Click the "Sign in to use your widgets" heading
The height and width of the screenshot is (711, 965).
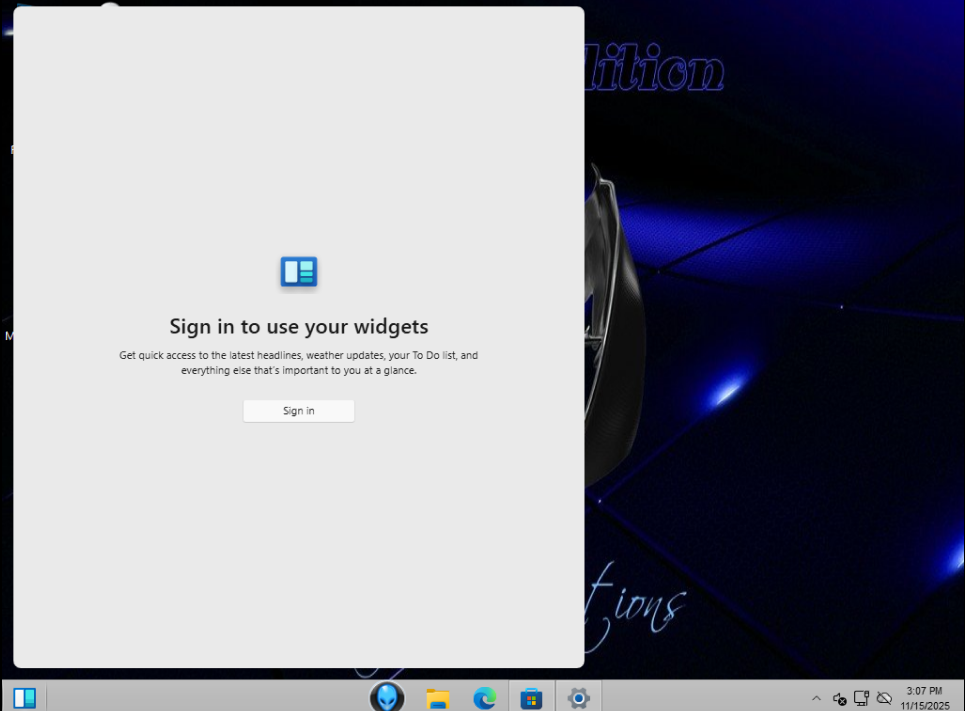coord(298,326)
